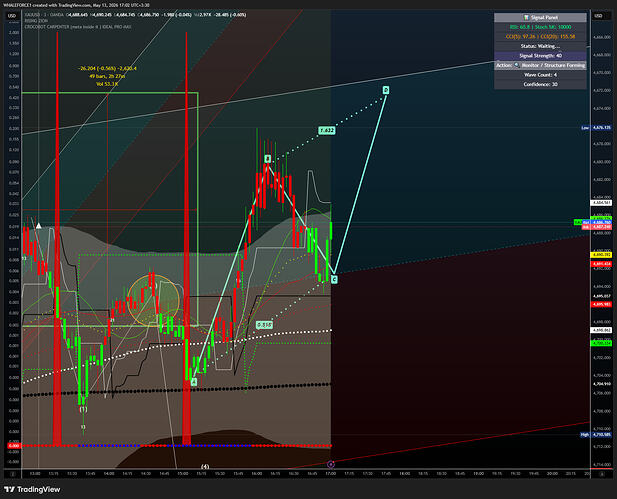Viewport: 617px width, 499px height.
Task: Click the USD currency label on right price scale
Action: pyautogui.click(x=598, y=15)
